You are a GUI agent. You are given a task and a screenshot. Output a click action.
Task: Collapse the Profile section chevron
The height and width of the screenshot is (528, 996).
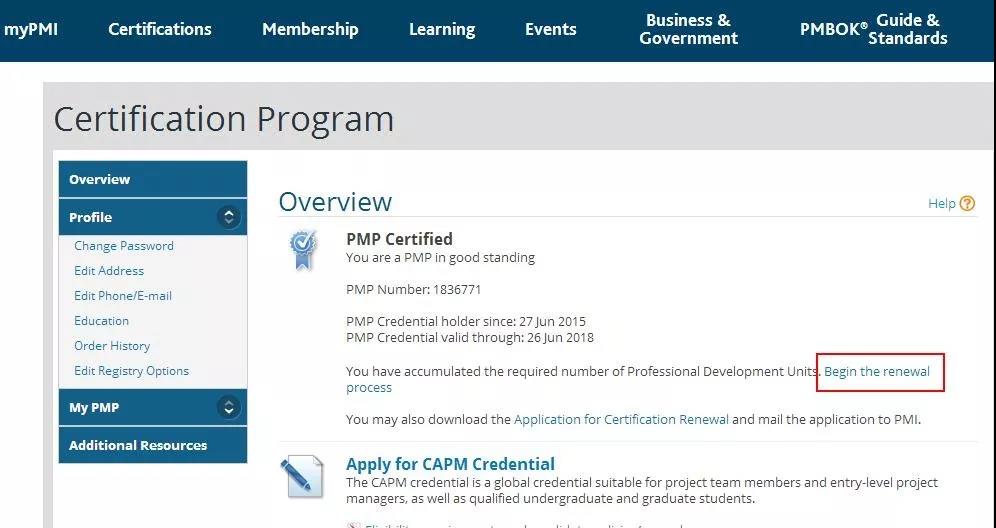229,217
